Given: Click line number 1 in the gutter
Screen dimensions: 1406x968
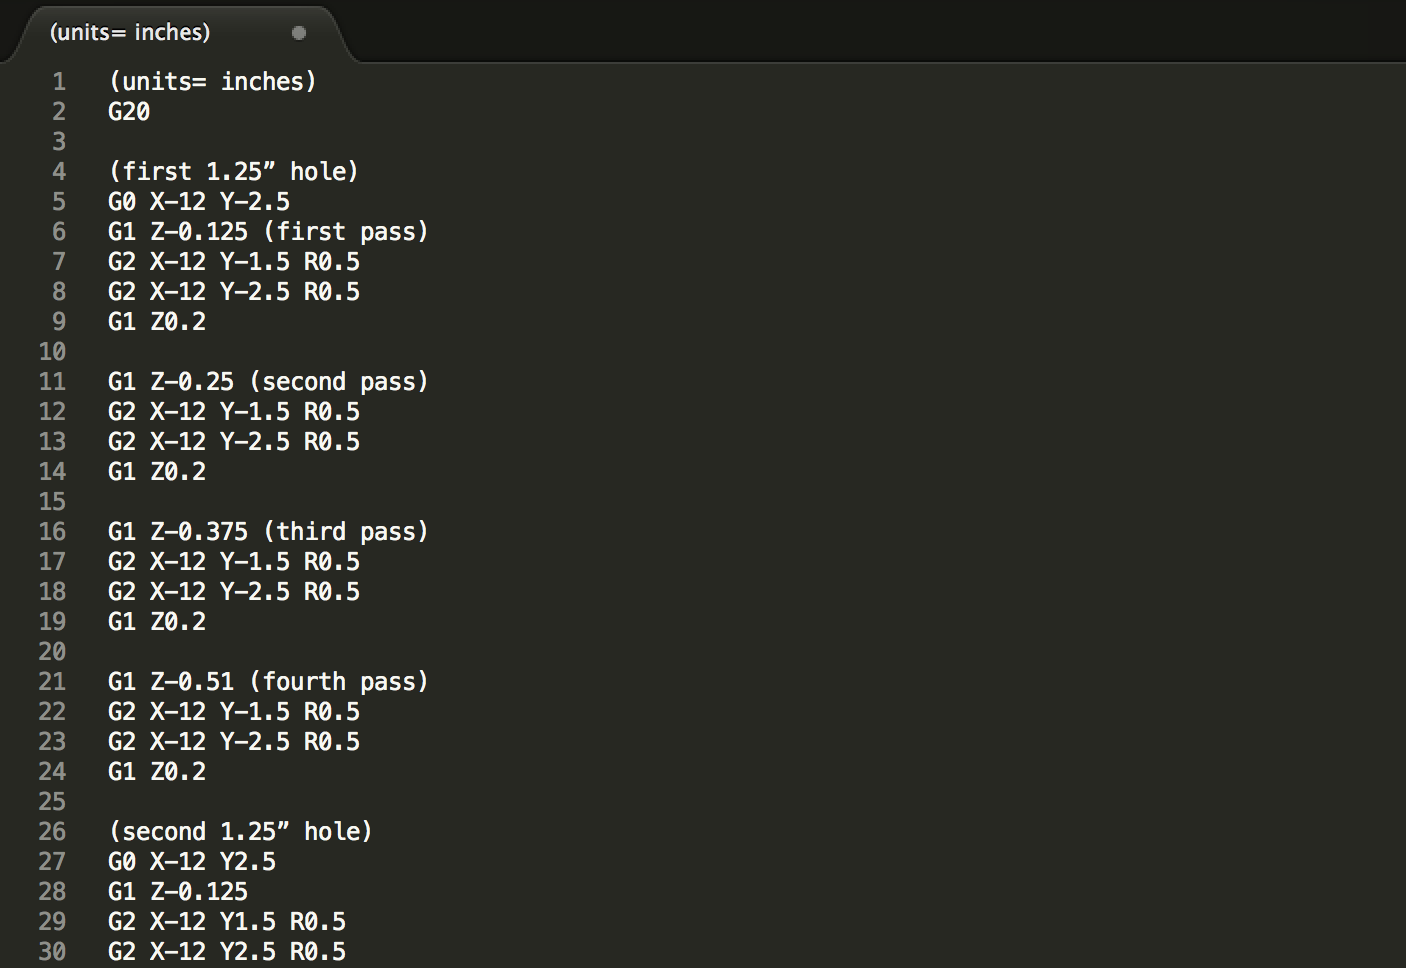Looking at the screenshot, I should (x=59, y=81).
